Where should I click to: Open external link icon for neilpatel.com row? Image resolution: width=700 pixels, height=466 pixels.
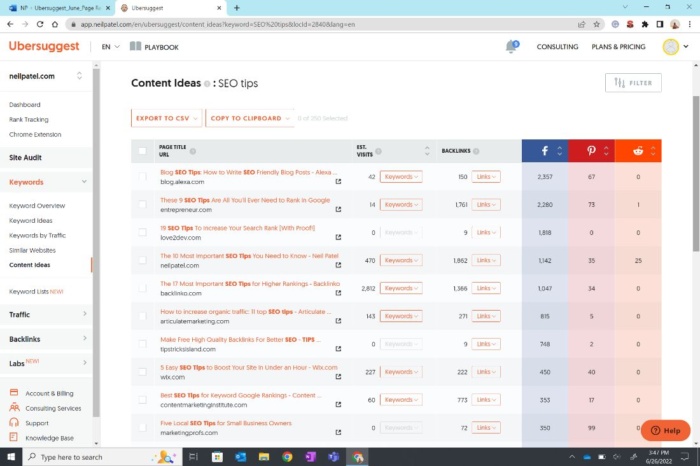click(338, 265)
